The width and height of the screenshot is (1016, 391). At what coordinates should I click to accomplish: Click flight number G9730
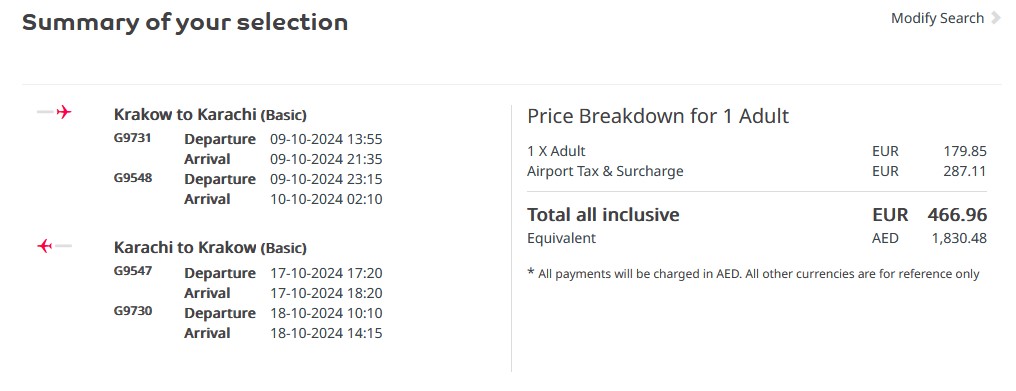tap(133, 311)
